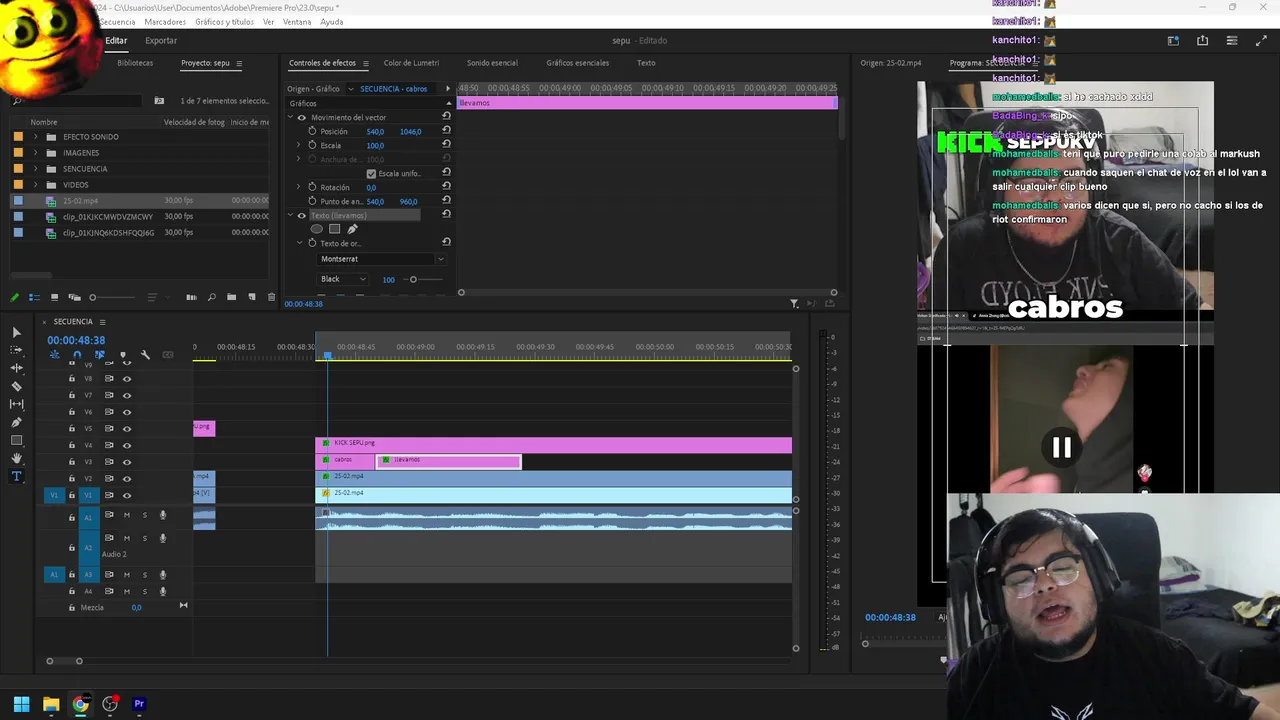Select the Pen tool in the timeline toolbox
The image size is (1280, 720).
coord(16,422)
